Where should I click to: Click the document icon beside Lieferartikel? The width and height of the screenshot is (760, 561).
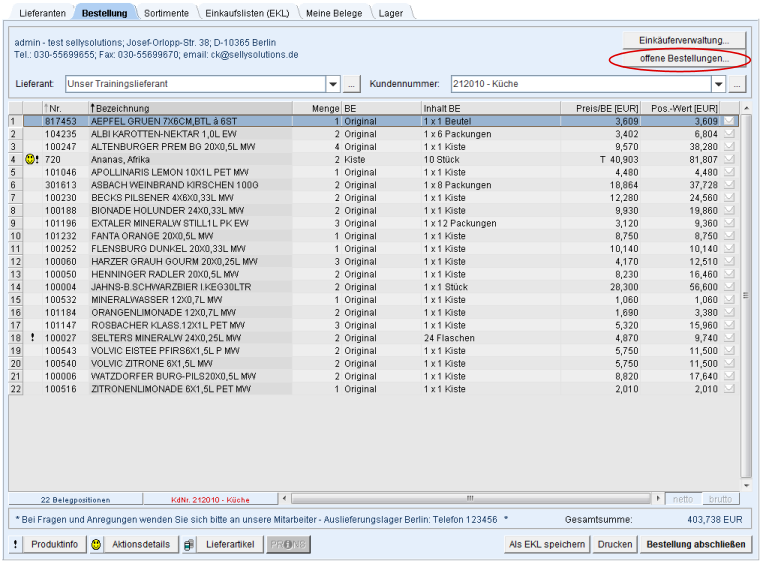[x=189, y=544]
